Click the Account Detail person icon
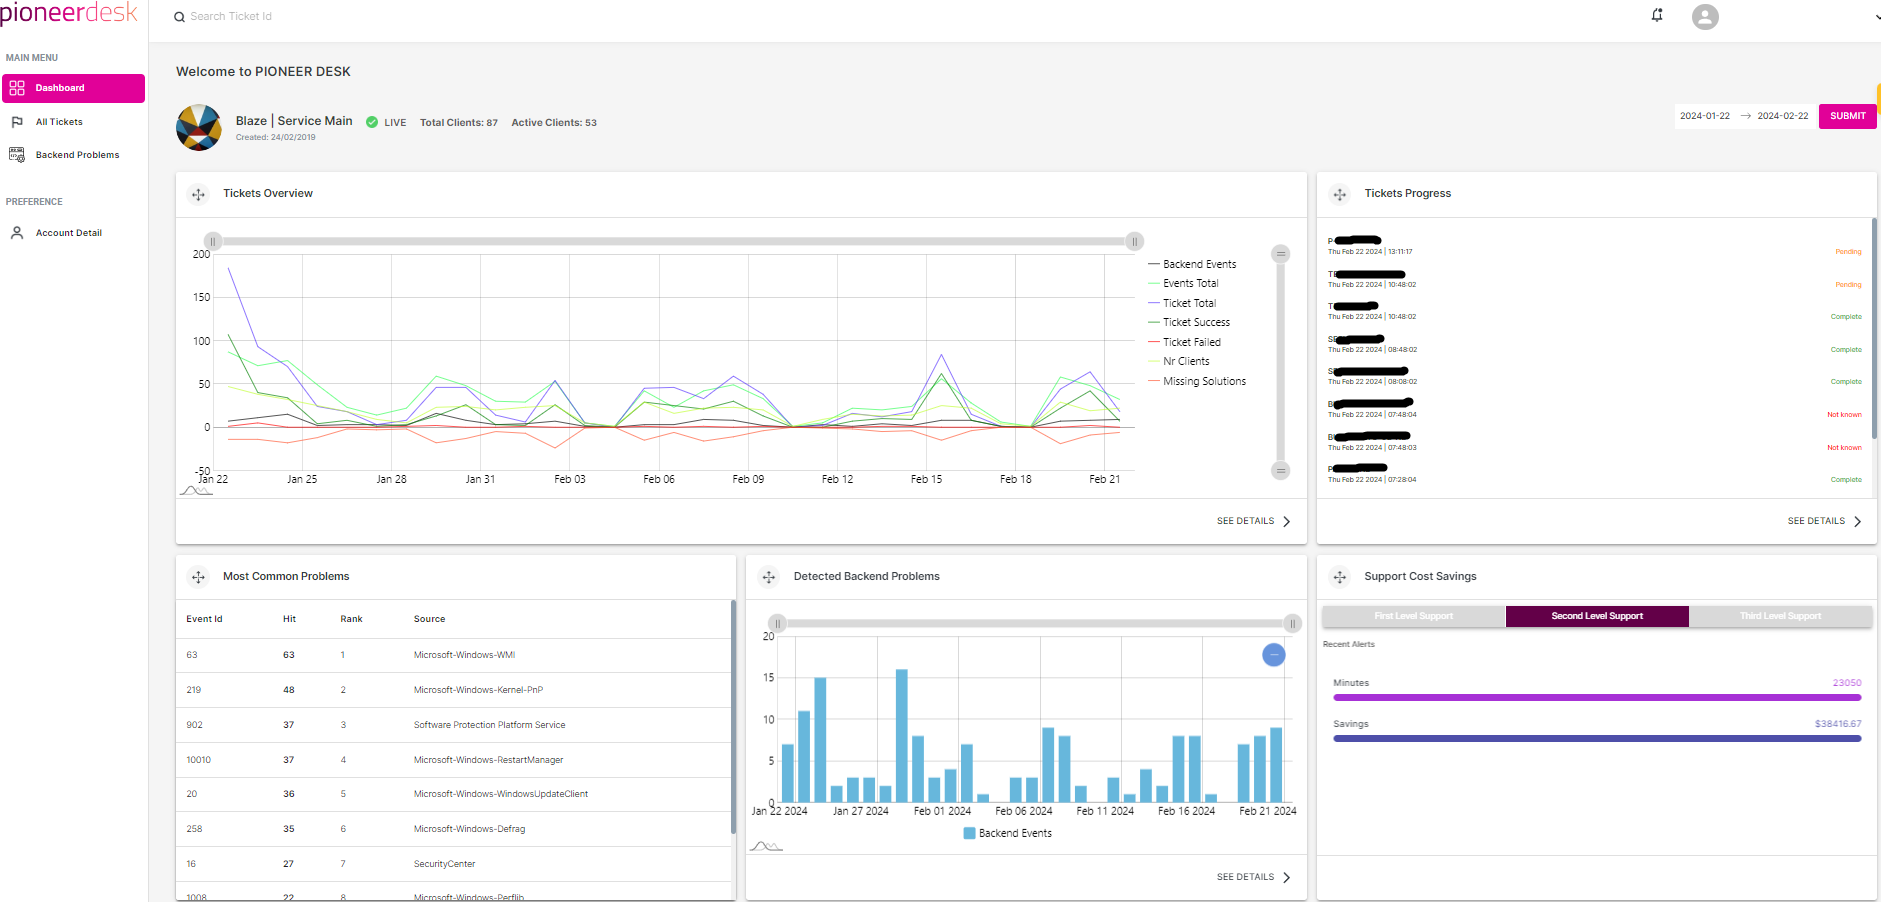 point(17,233)
